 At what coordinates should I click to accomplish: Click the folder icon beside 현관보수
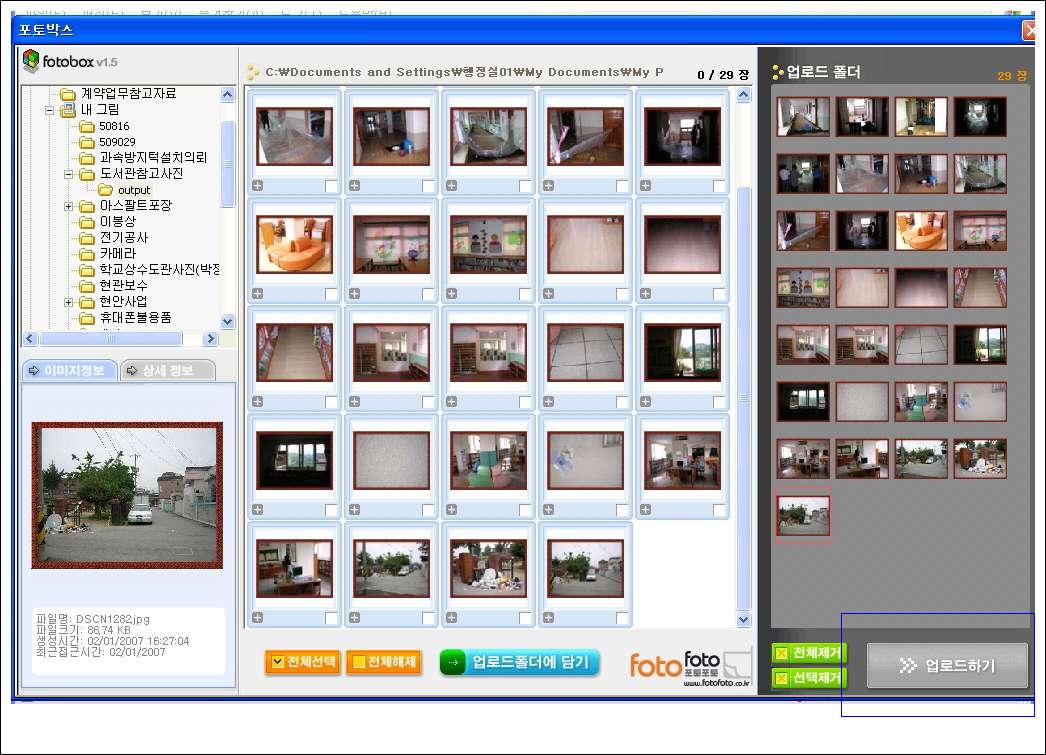(x=87, y=286)
